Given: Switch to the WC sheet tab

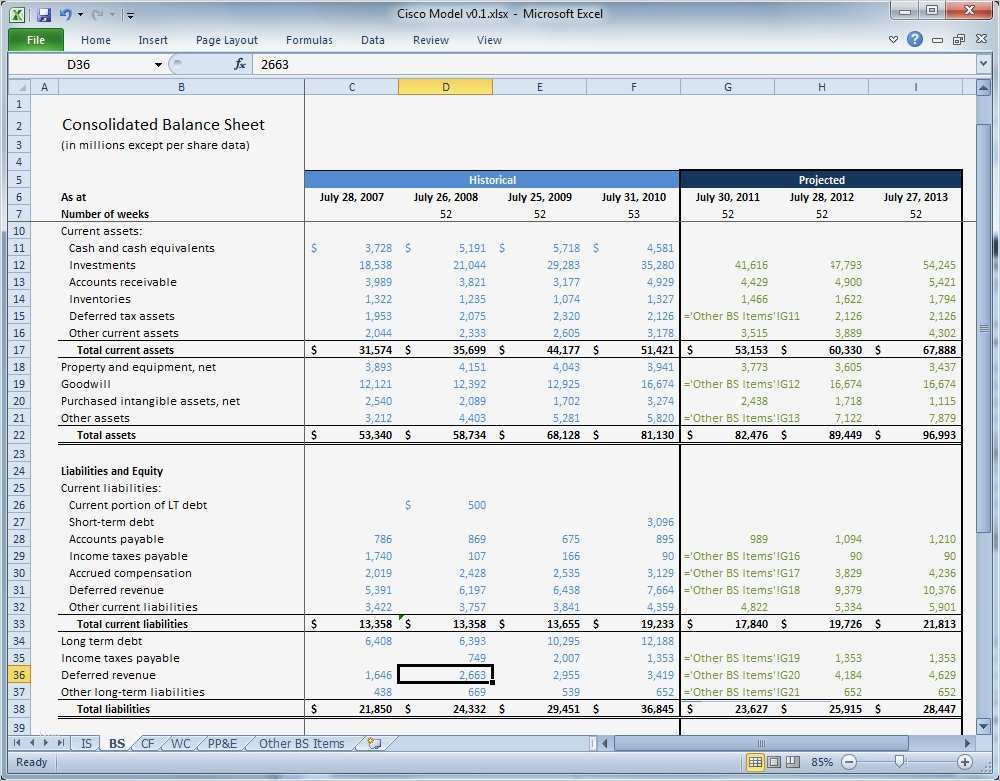Looking at the screenshot, I should tap(180, 743).
